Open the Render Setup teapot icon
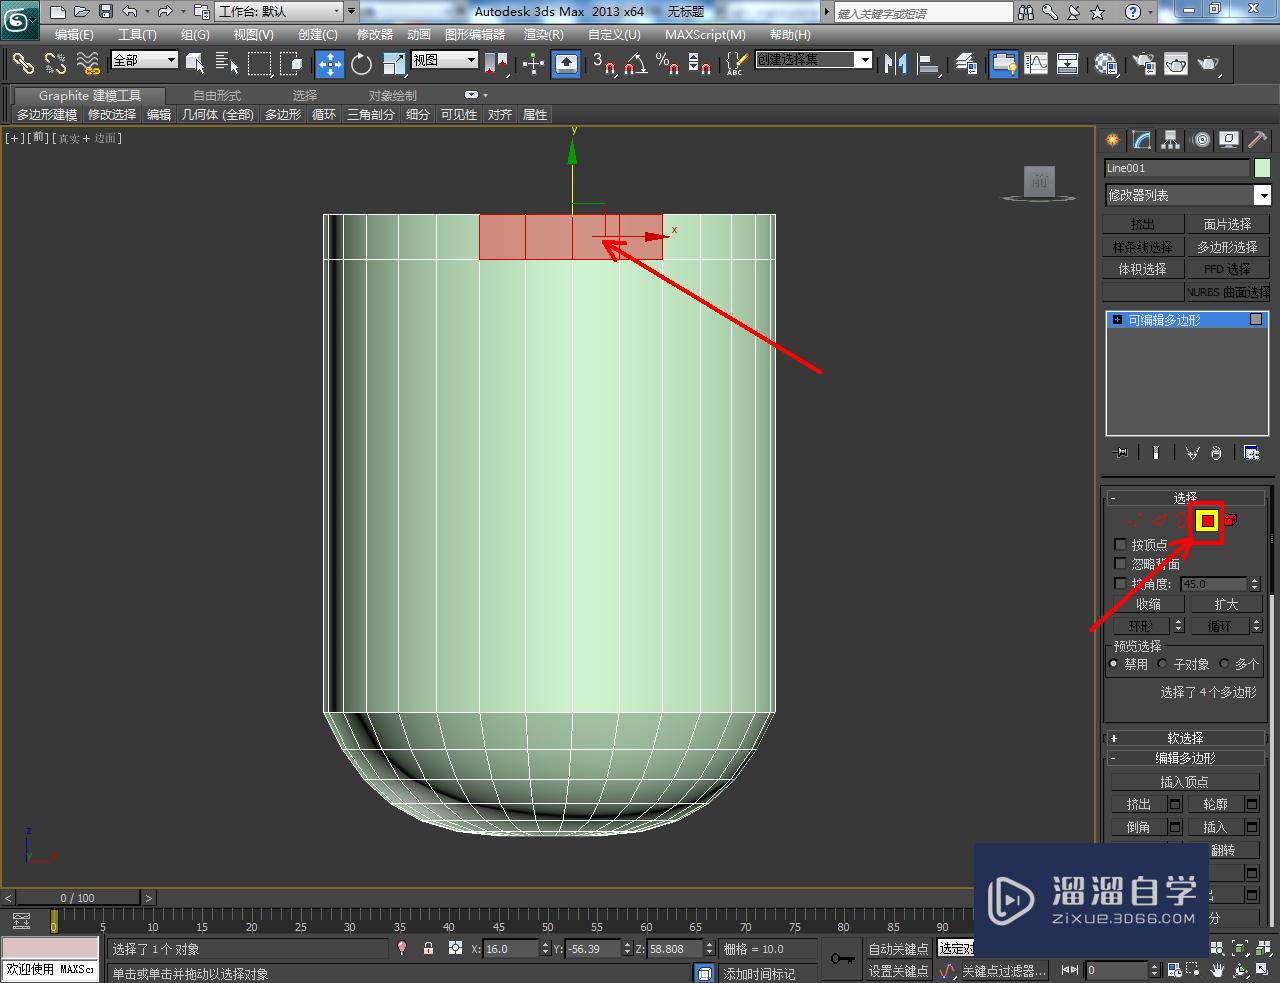This screenshot has height=983, width=1280. pos(1143,63)
